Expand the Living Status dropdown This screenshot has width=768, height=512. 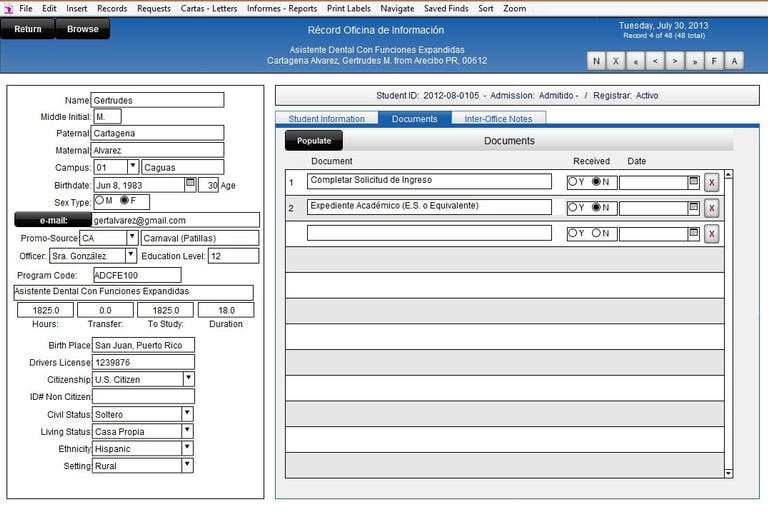click(x=188, y=431)
